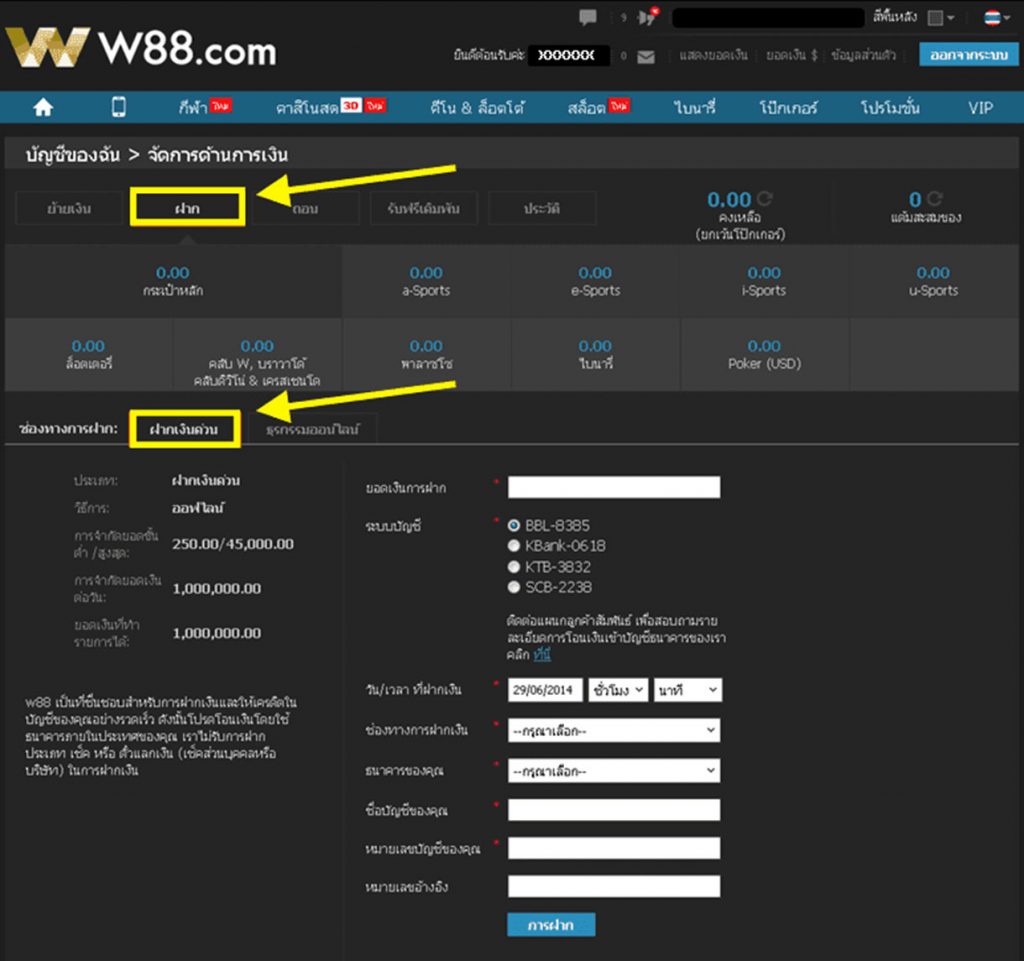Refresh the reward points counter
The image size is (1024, 961).
(934, 199)
